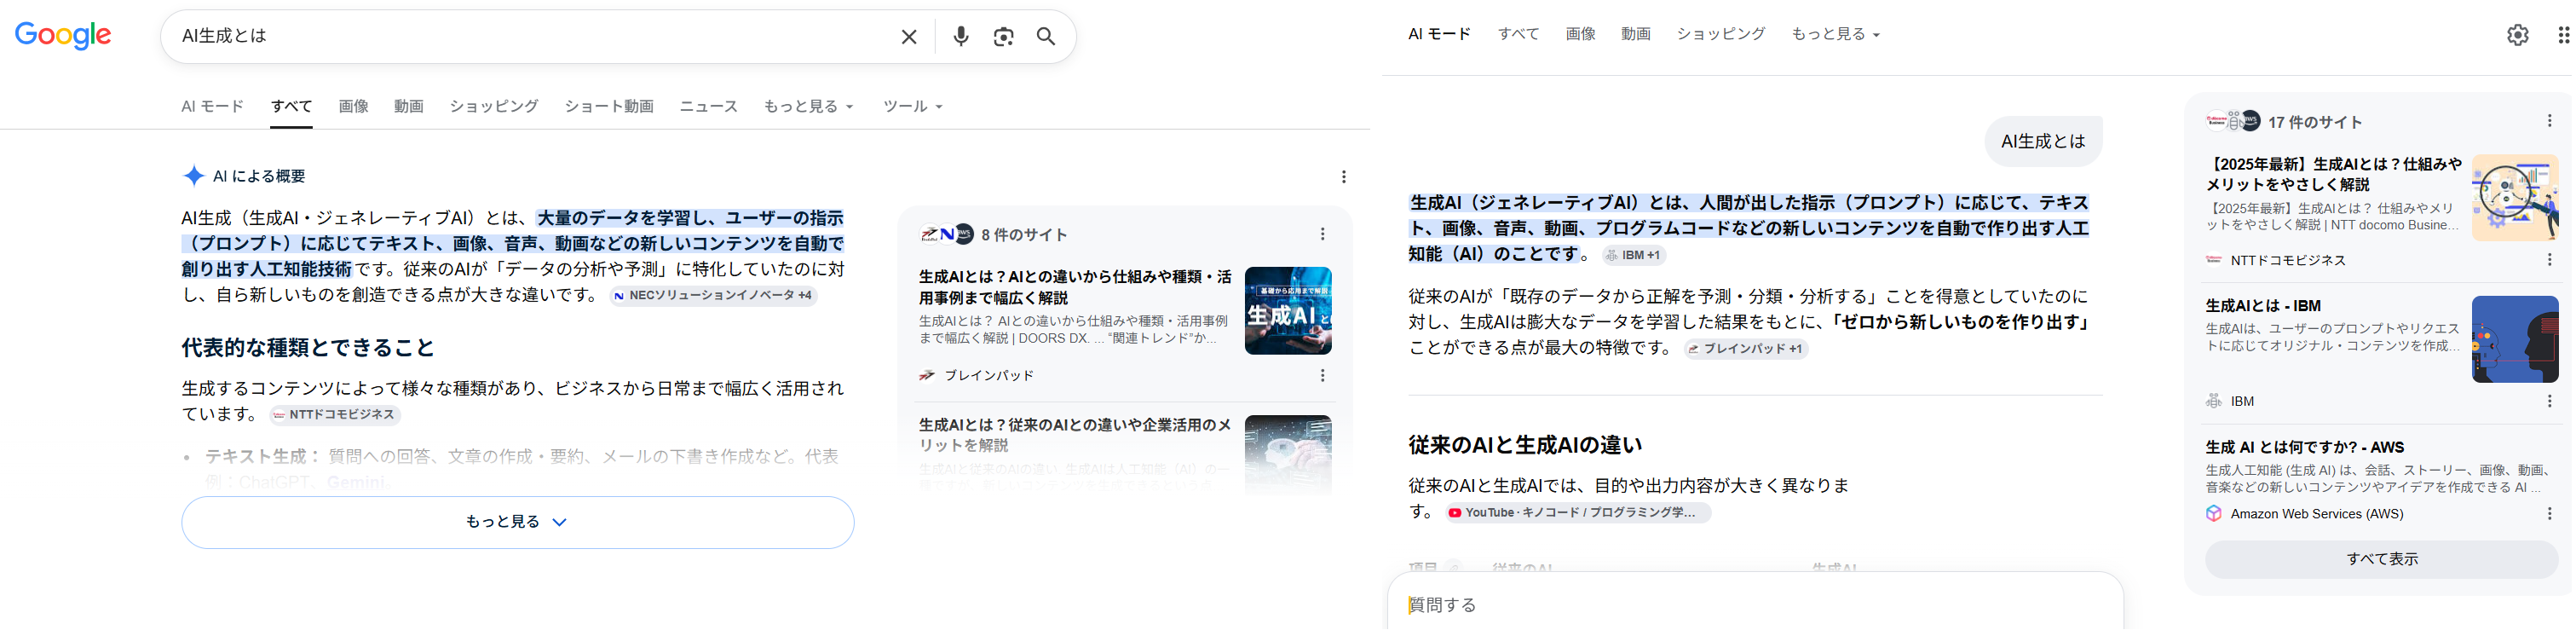Click the AI による概要 sparkle icon
This screenshot has width=2576, height=630.
coord(193,176)
